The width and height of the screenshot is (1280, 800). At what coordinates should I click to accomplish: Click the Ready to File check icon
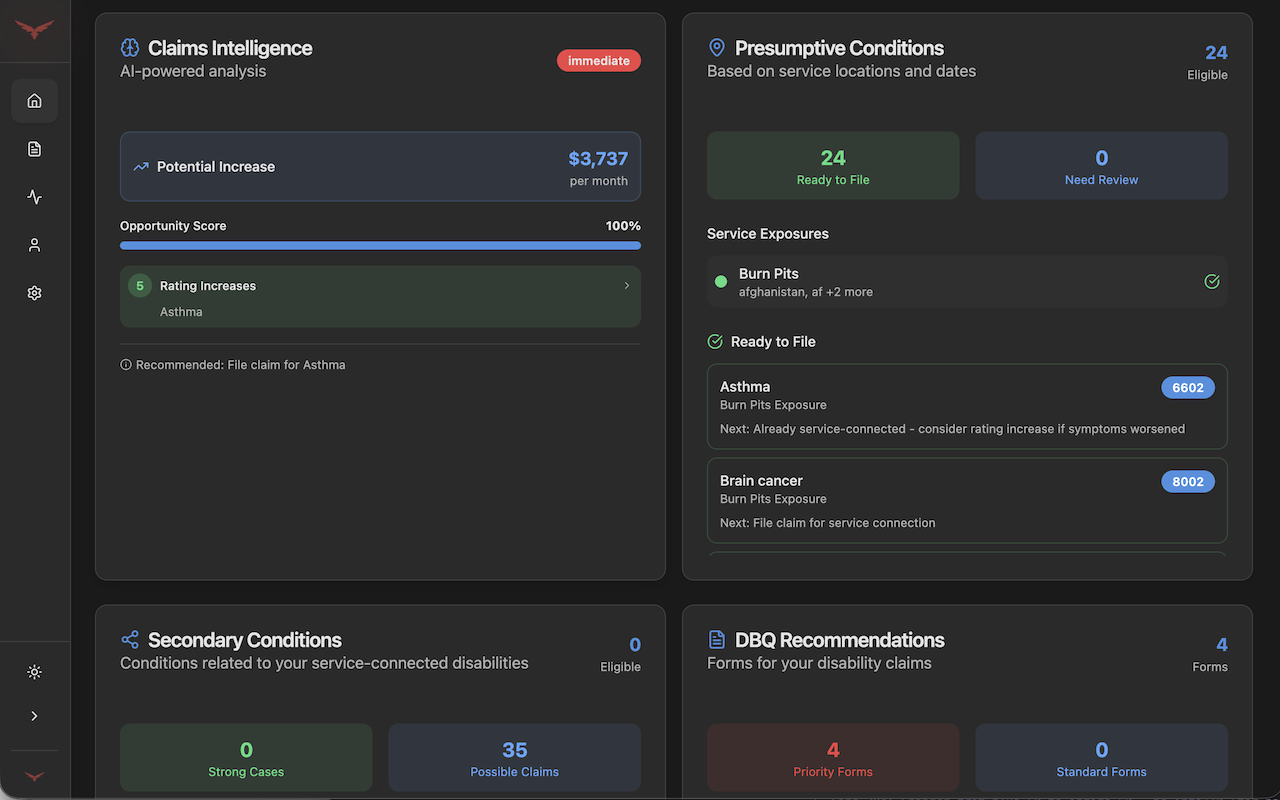(715, 342)
